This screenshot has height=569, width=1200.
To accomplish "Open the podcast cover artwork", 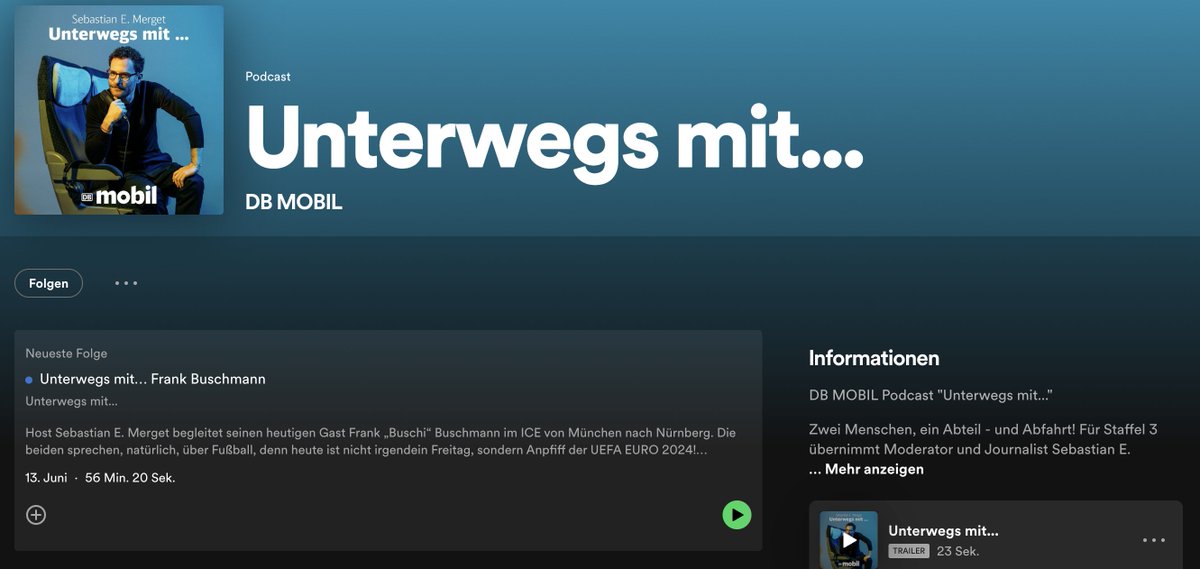I will 119,110.
